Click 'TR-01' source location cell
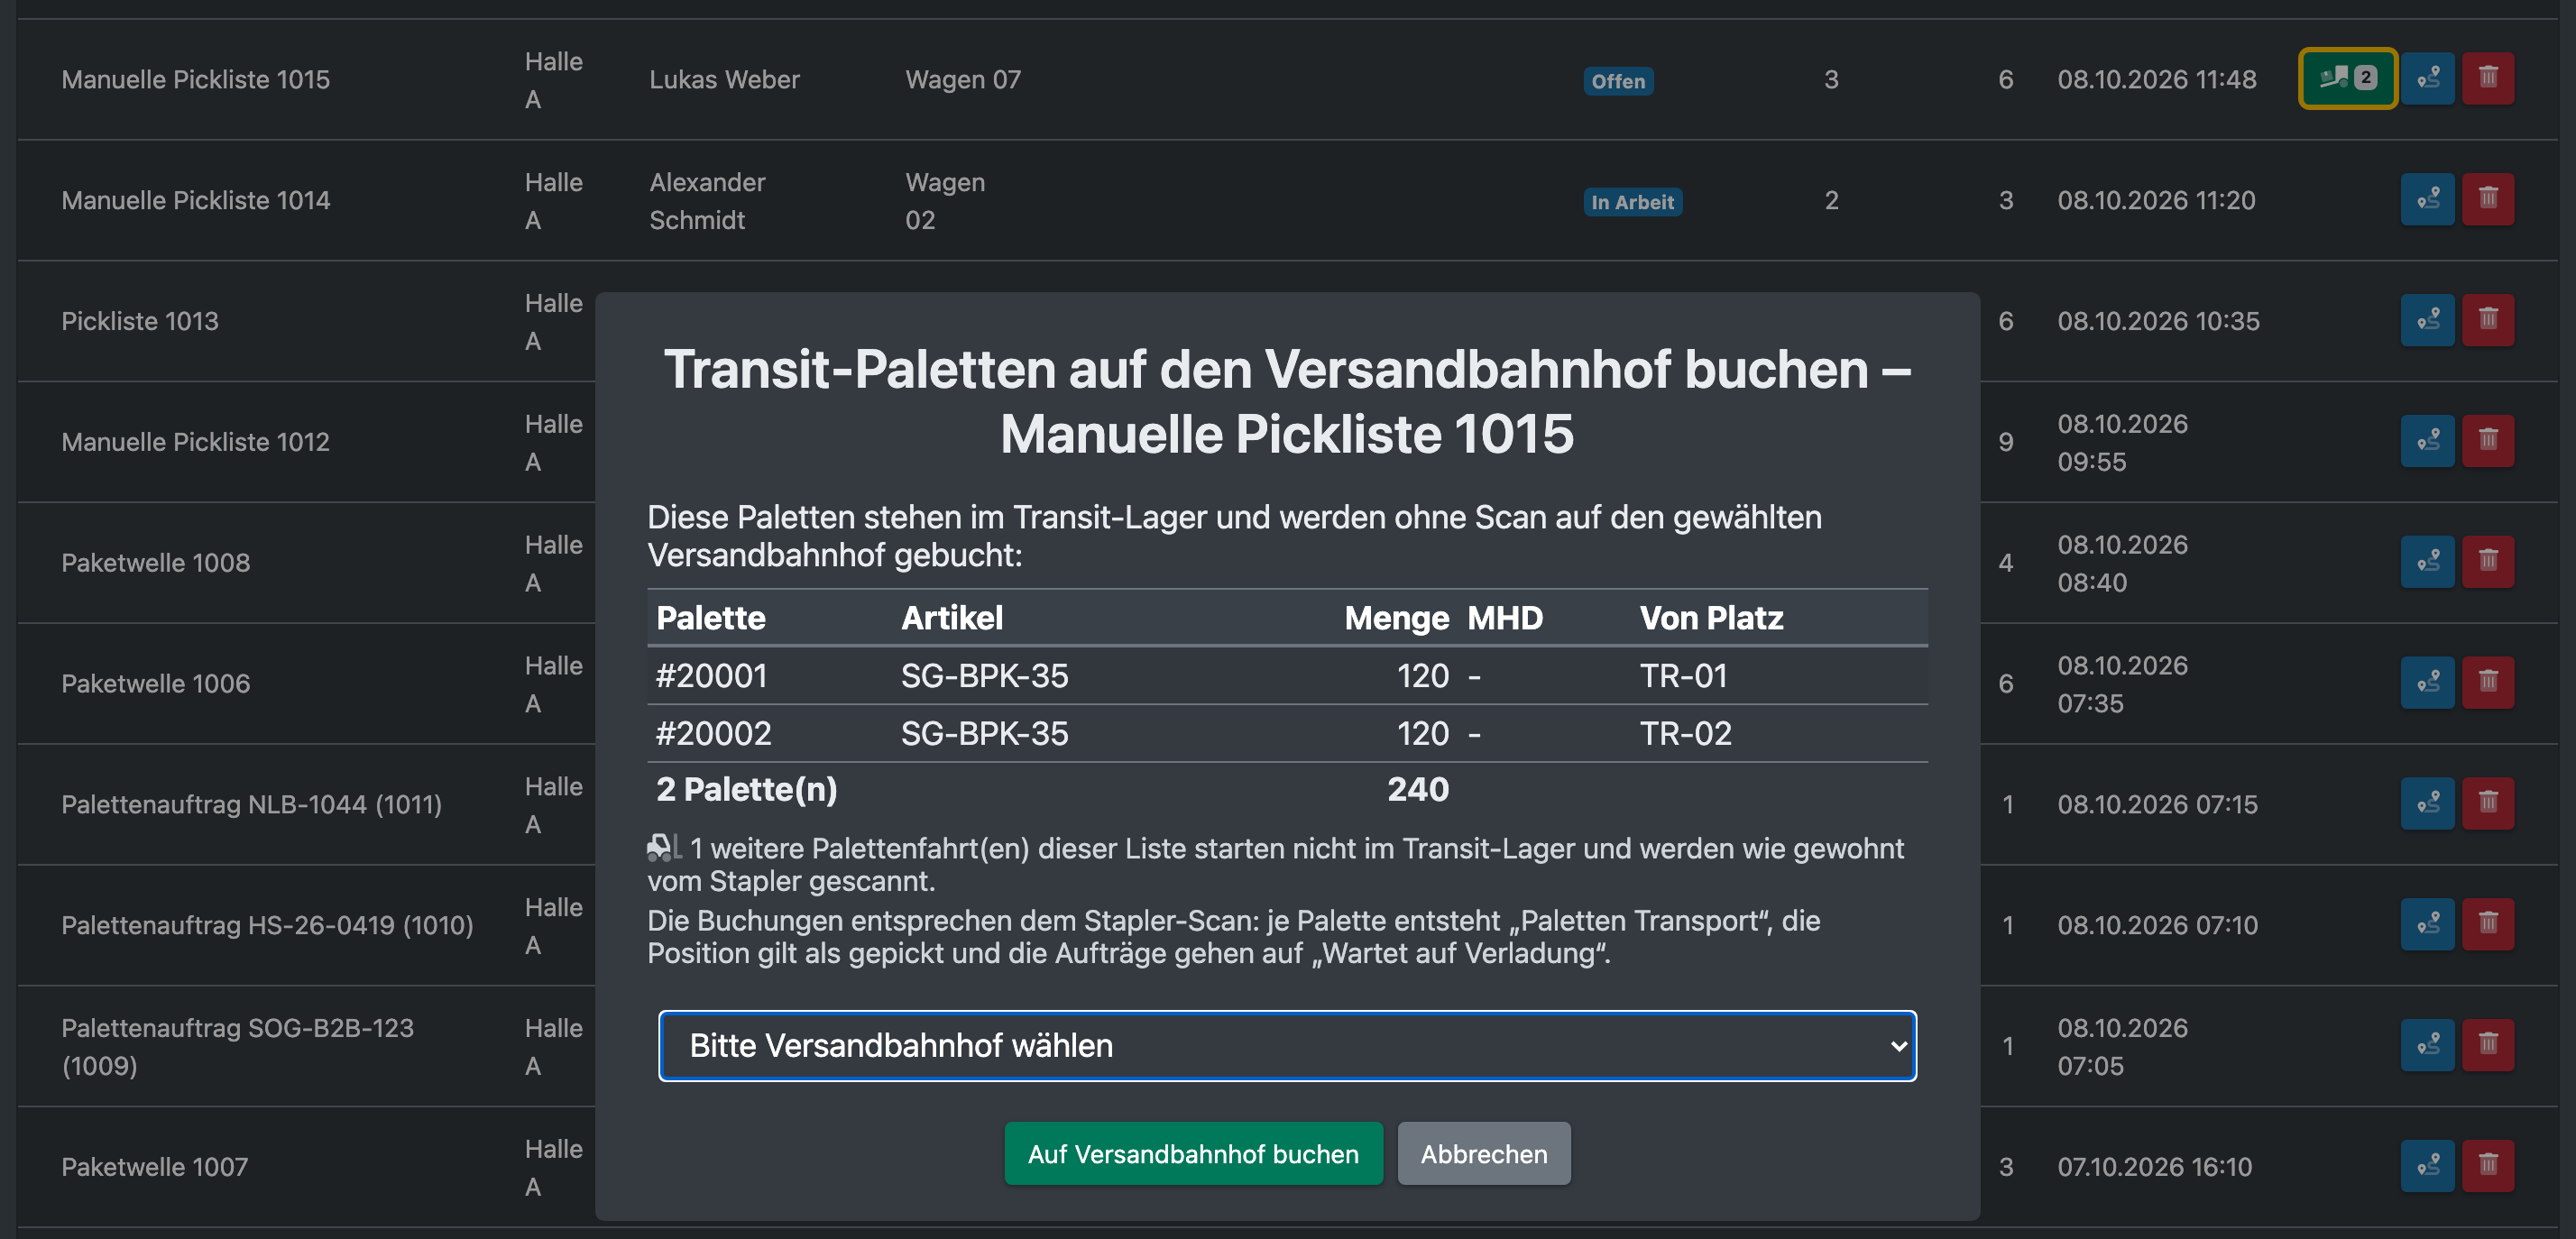Screen dimensions: 2576x1239 click(1683, 676)
